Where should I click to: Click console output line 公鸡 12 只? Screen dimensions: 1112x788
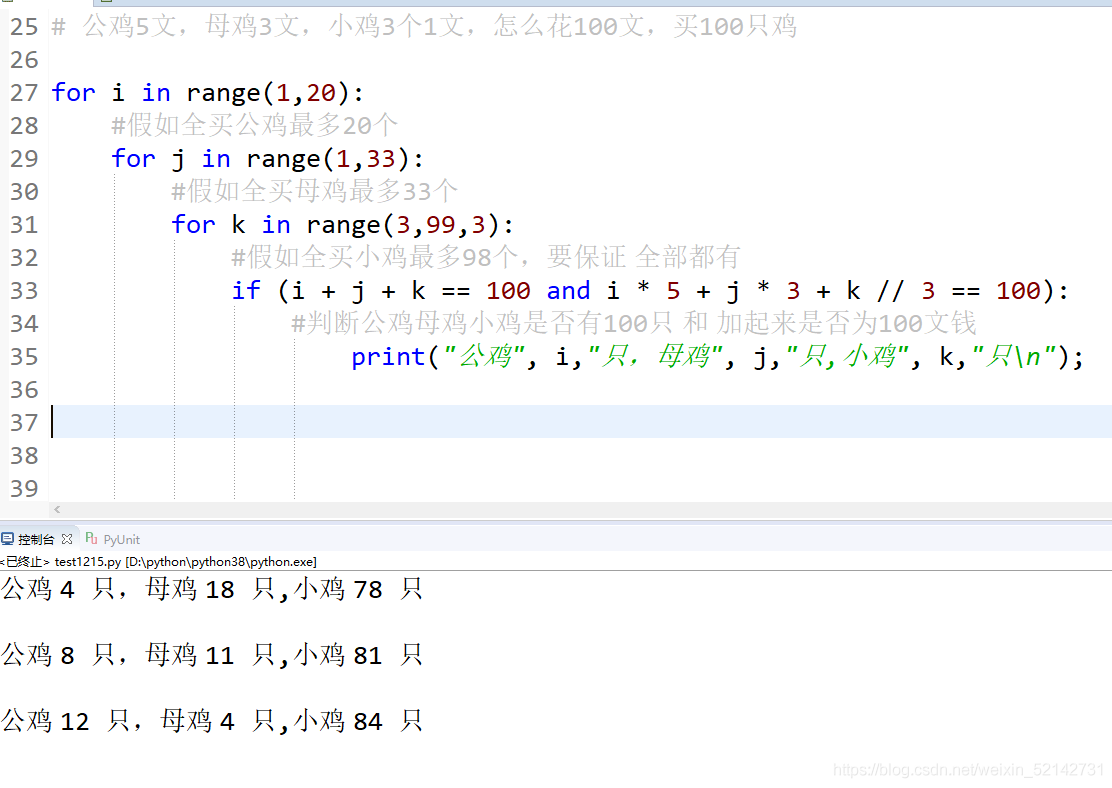212,721
